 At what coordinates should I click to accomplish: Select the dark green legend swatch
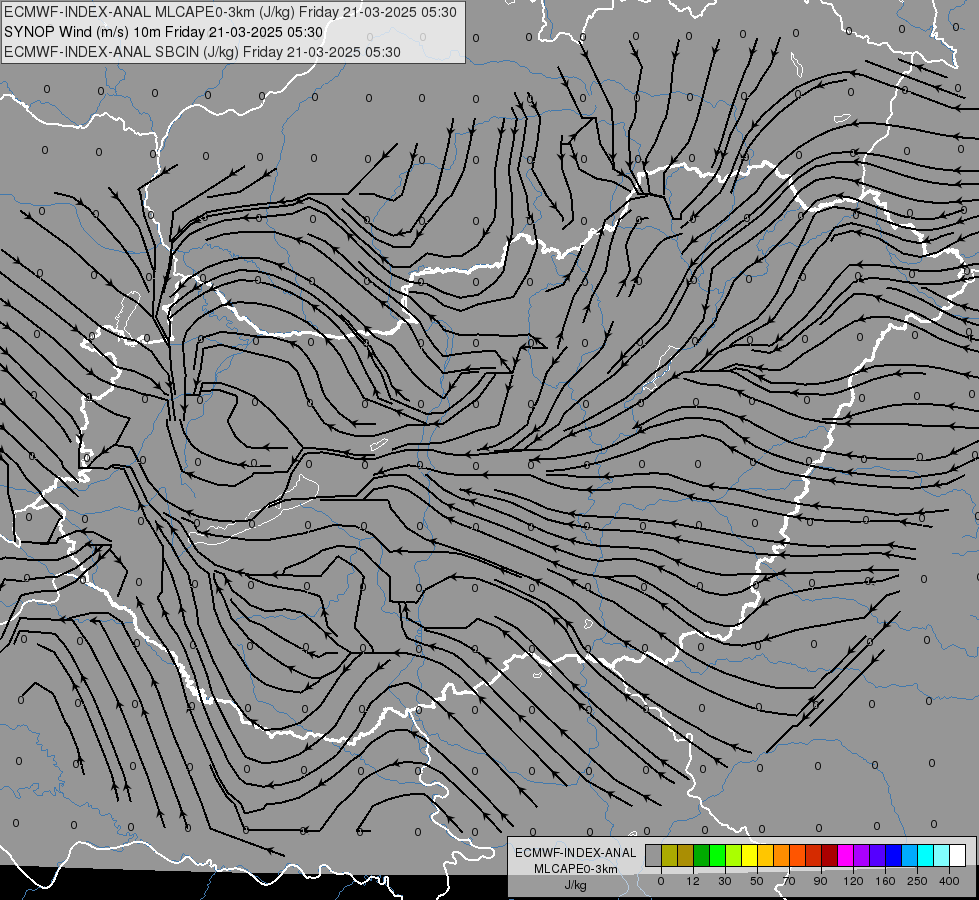[702, 855]
